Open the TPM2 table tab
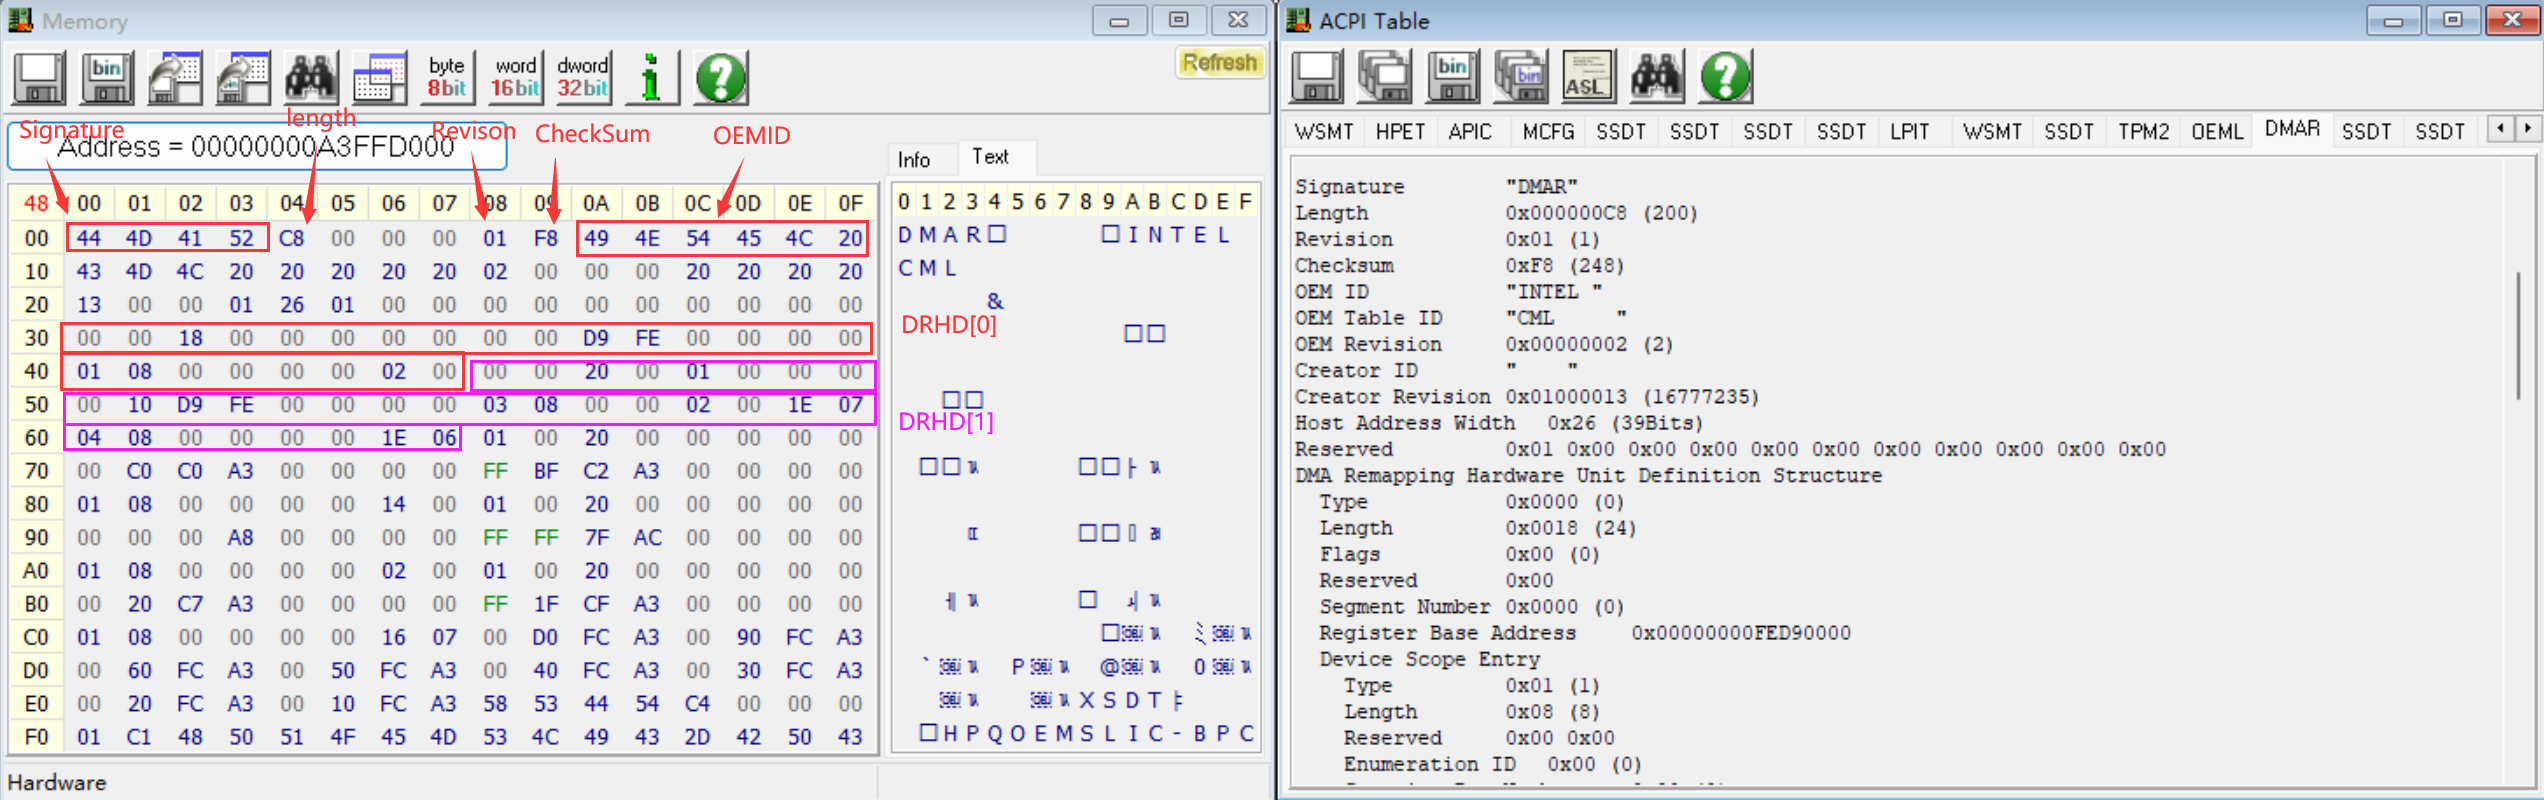Screen dimensions: 2544x800 coord(2143,132)
